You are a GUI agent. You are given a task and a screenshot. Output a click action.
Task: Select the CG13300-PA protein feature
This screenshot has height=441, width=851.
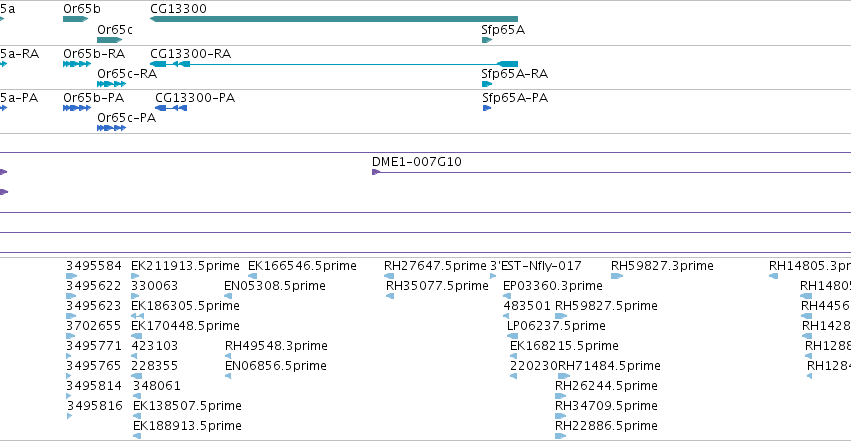pos(171,108)
